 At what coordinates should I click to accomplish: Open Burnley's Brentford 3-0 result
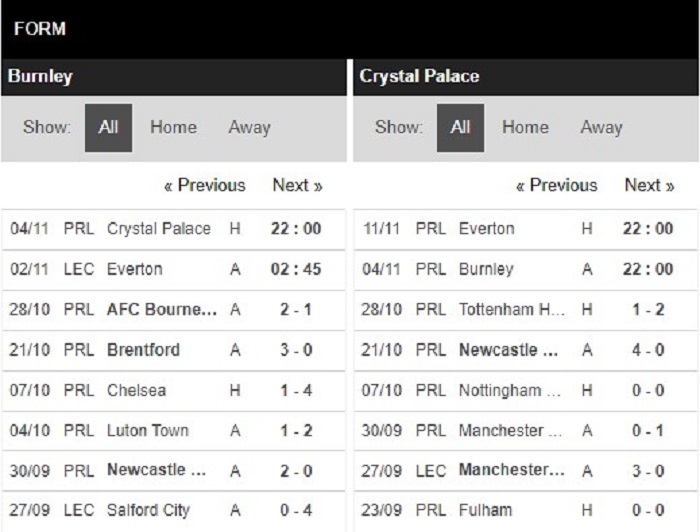173,350
